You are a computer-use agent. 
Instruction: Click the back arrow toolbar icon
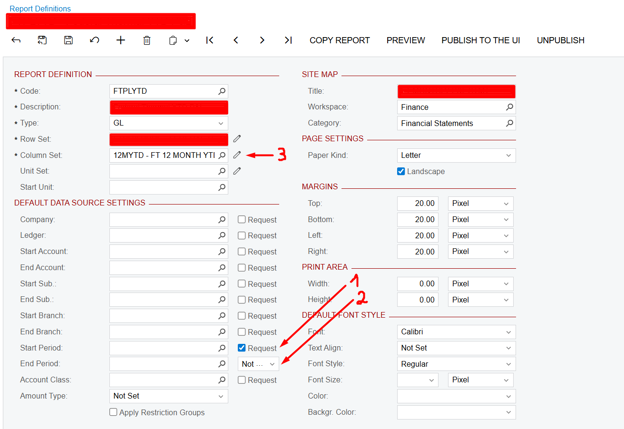[x=16, y=40]
